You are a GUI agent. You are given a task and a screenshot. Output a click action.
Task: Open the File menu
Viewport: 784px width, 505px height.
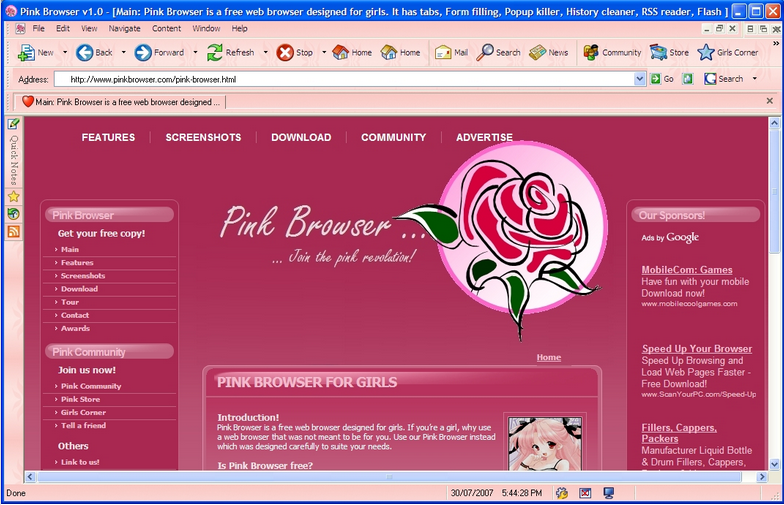tap(38, 28)
